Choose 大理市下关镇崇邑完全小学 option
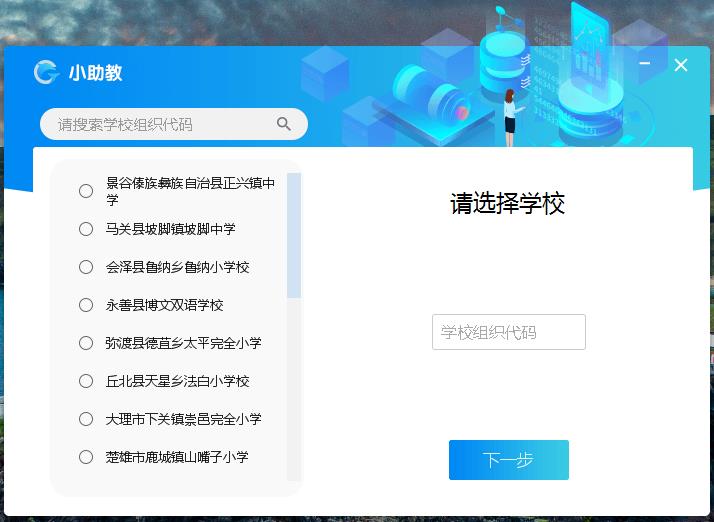Screen dimensions: 714x522 click(86, 419)
